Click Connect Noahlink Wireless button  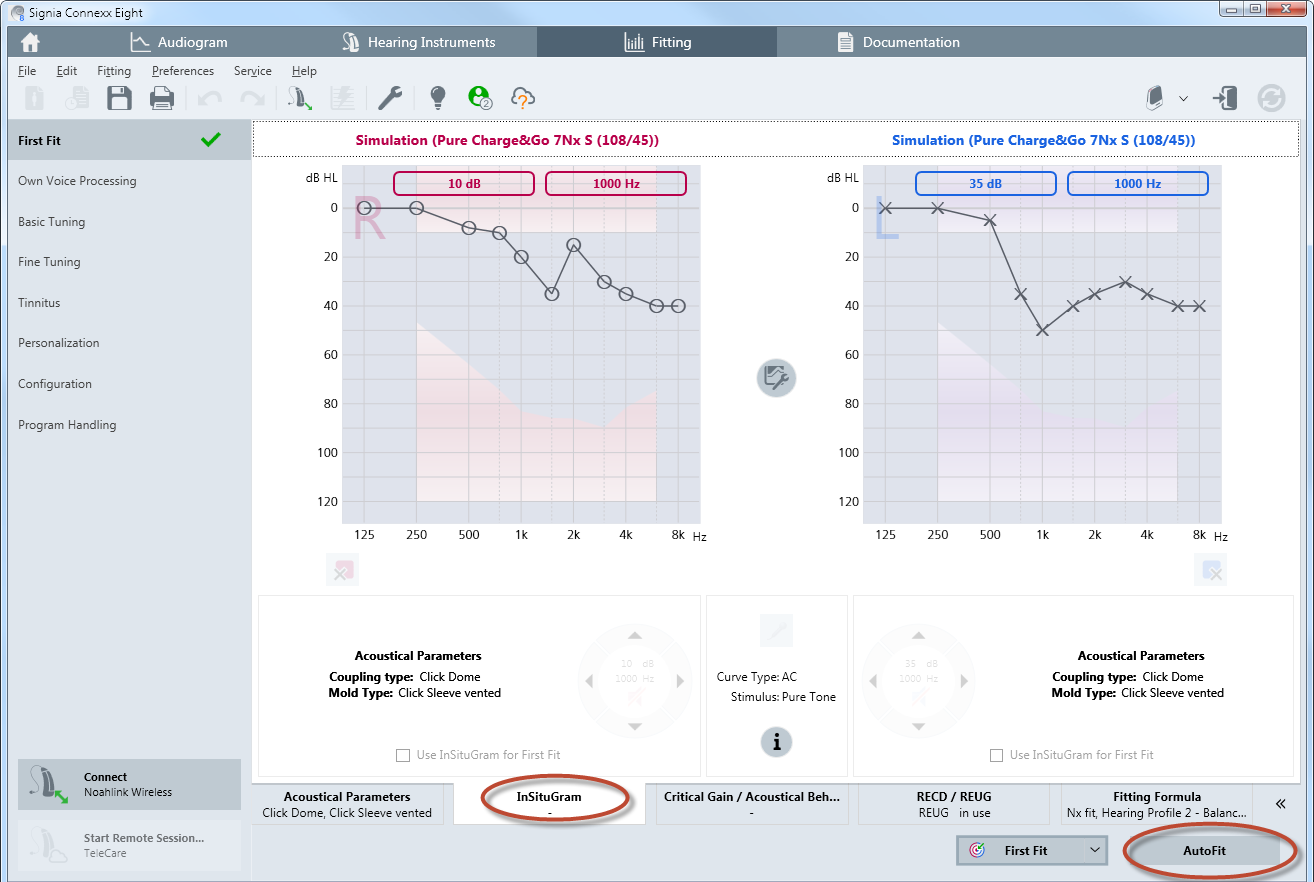pyautogui.click(x=129, y=784)
